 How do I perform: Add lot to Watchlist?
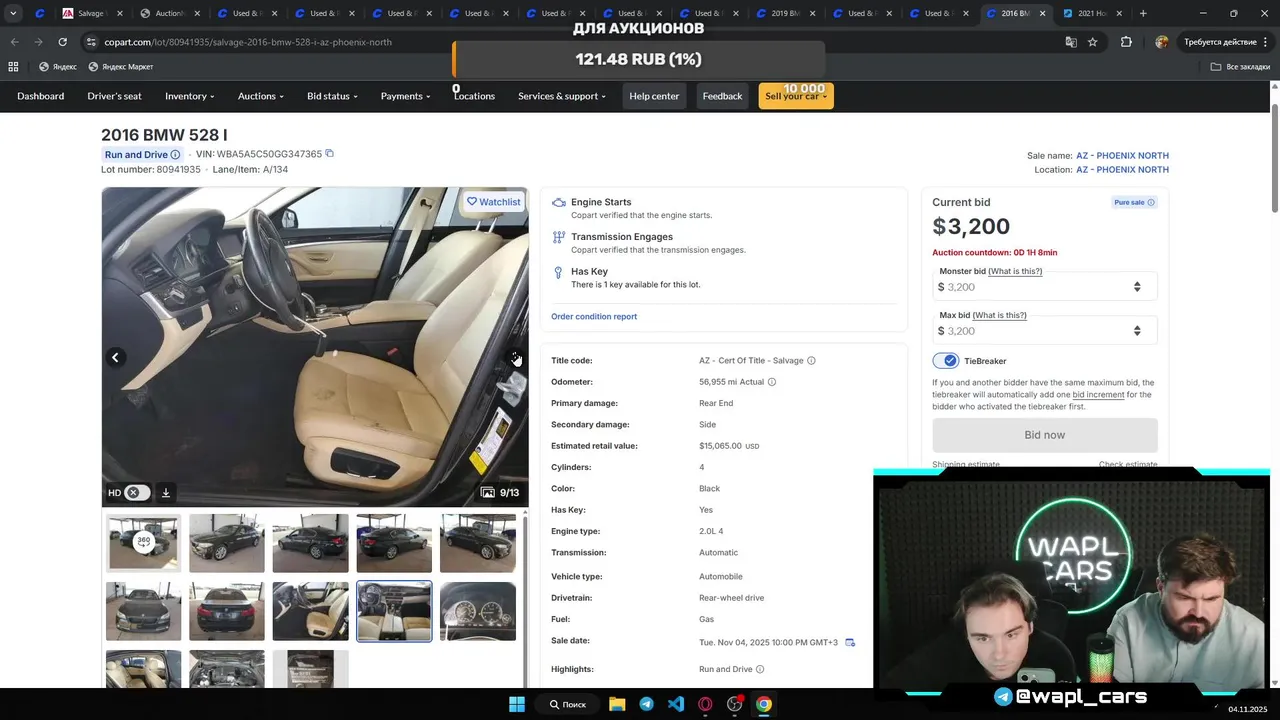pos(494,202)
